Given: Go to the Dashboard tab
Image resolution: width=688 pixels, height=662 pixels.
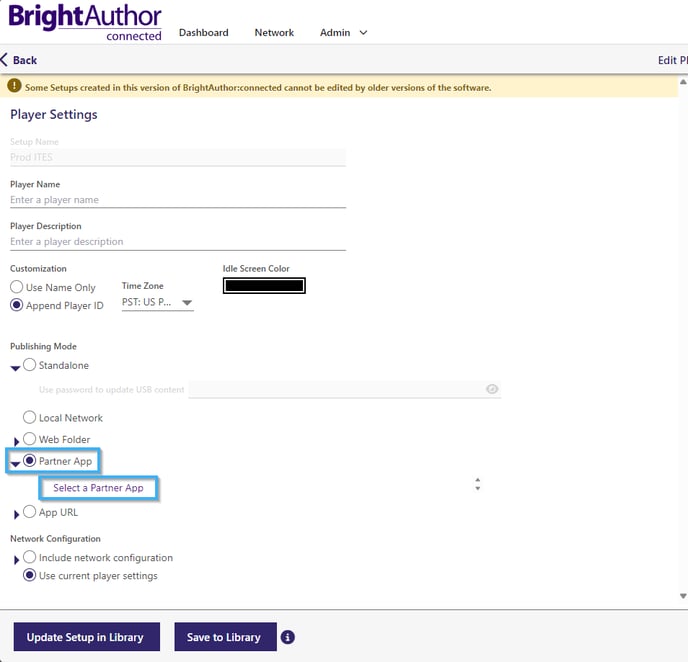Looking at the screenshot, I should point(204,32).
